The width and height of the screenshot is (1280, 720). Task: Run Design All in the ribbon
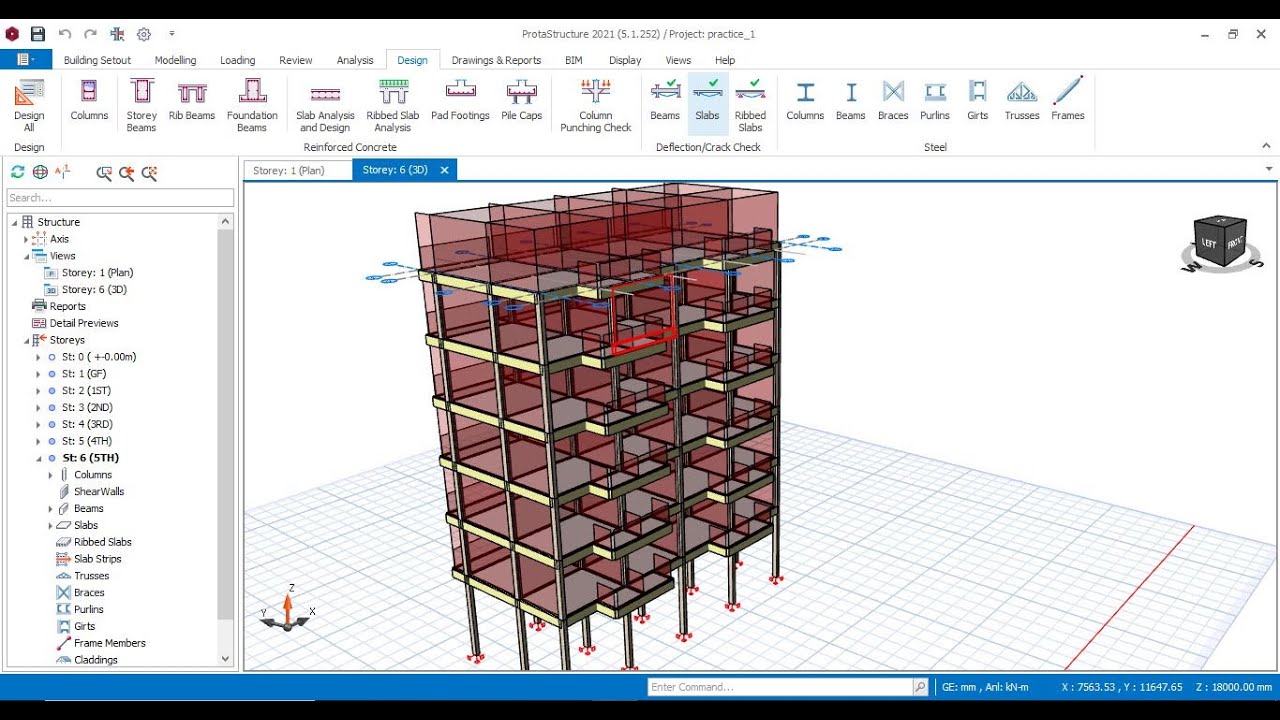pyautogui.click(x=29, y=105)
